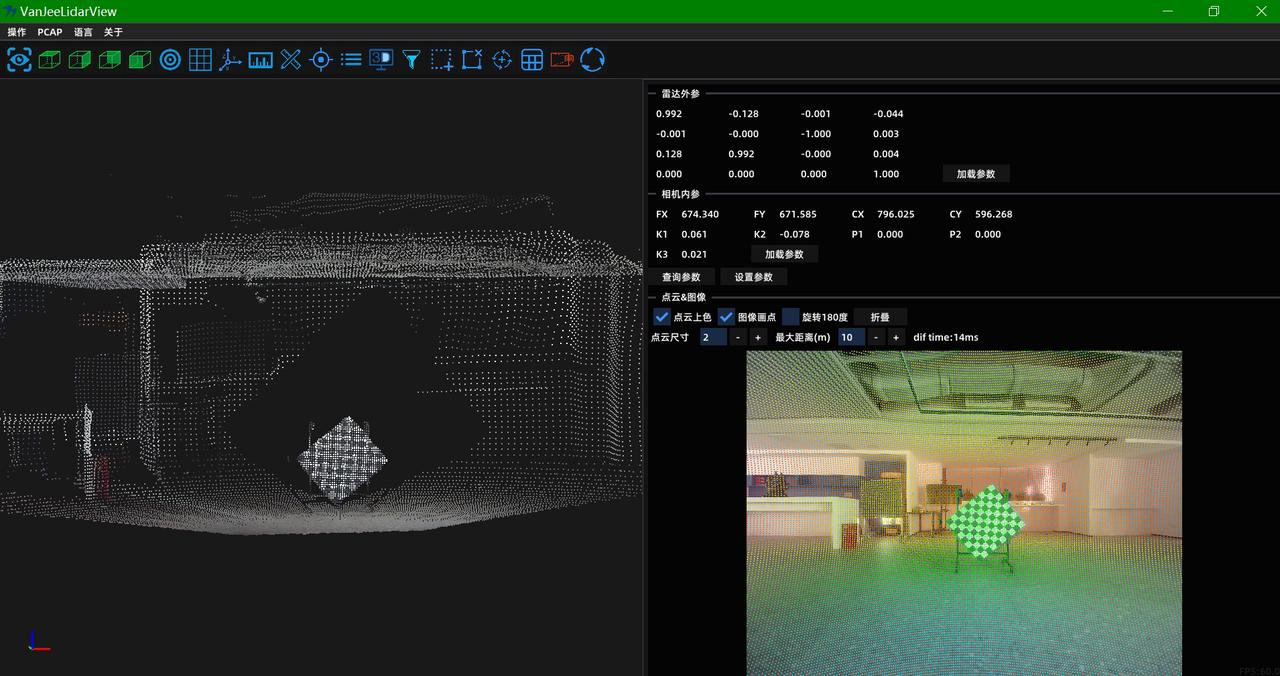This screenshot has height=676, width=1280.
Task: Increase 点云尺寸 with the plus button
Action: tap(757, 338)
